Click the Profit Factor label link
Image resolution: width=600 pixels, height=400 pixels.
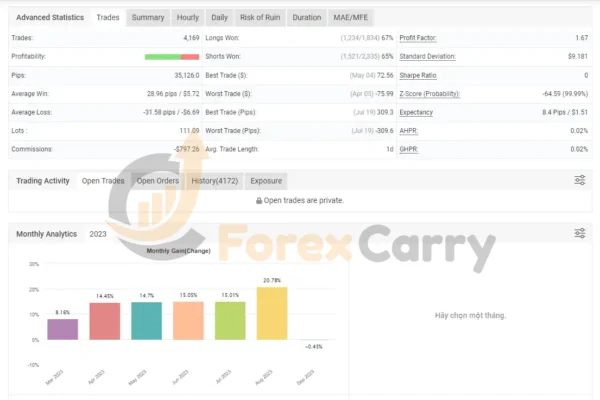pyautogui.click(x=423, y=37)
